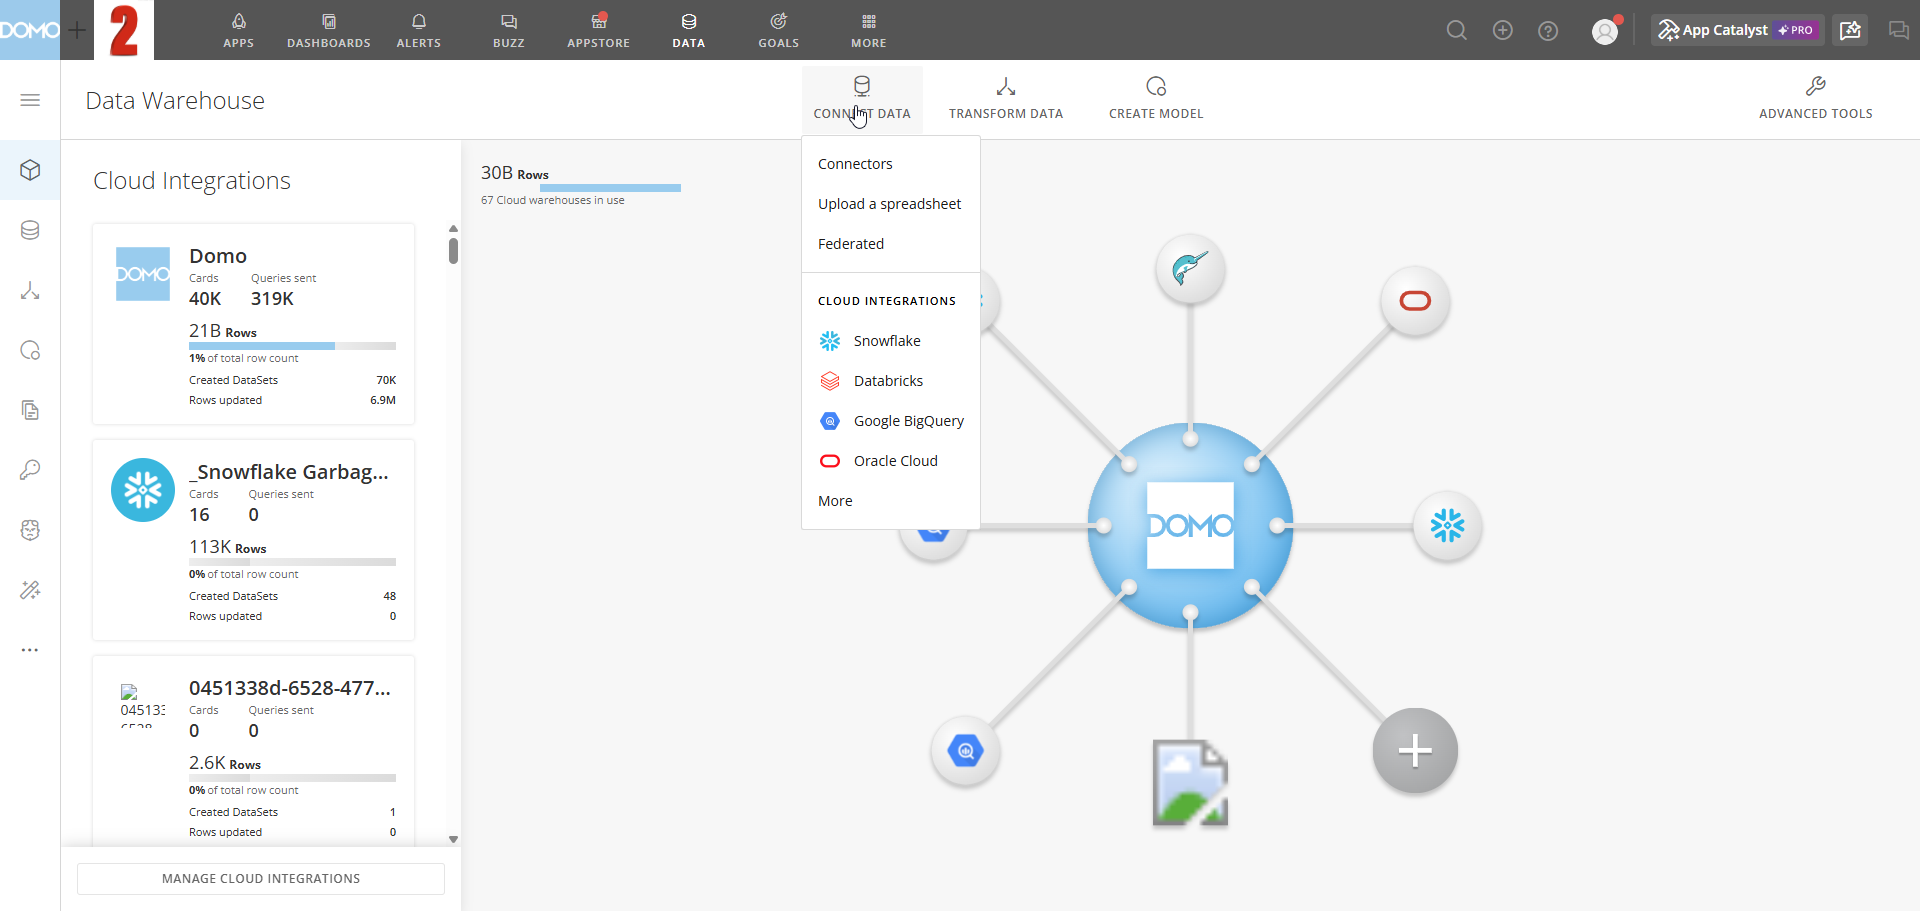The width and height of the screenshot is (1920, 911).
Task: Open the governance face icon in sidebar
Action: point(30,530)
